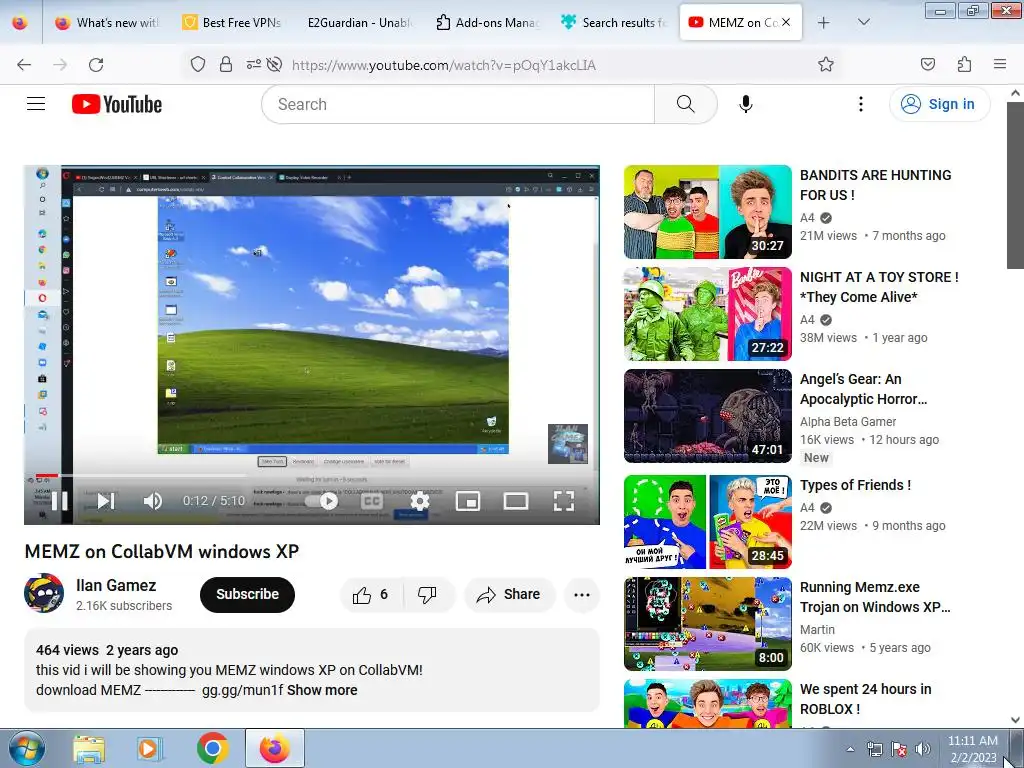Start voice search with the microphone icon
The image size is (1024, 768).
click(x=746, y=104)
